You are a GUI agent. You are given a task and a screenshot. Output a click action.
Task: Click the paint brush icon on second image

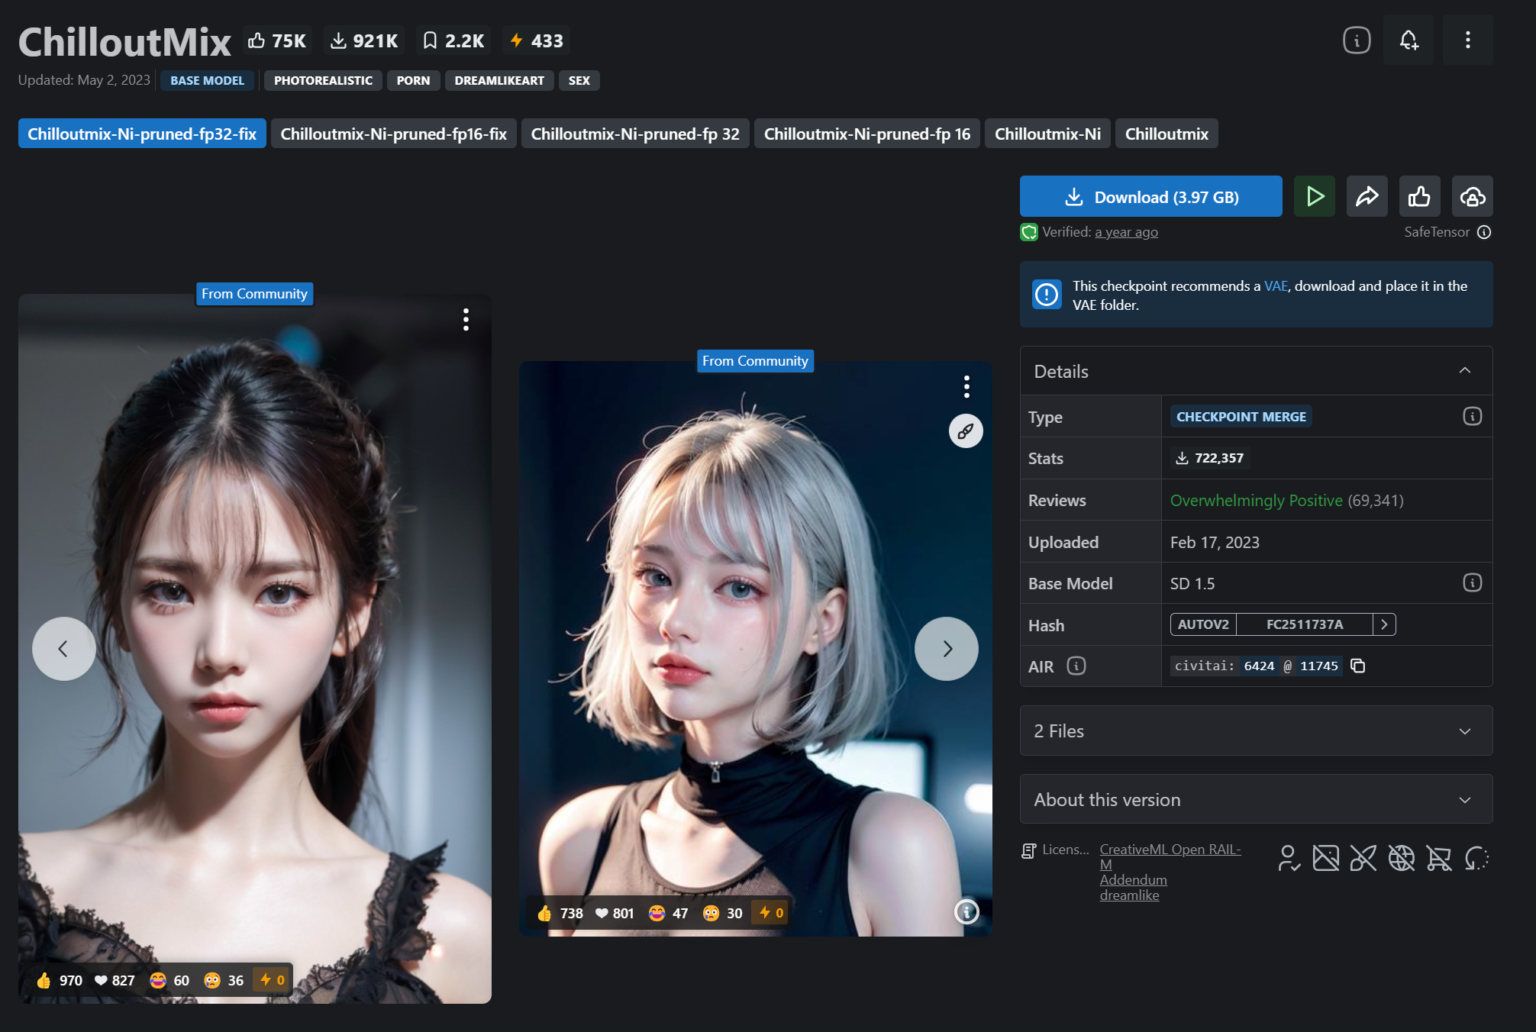tap(964, 431)
